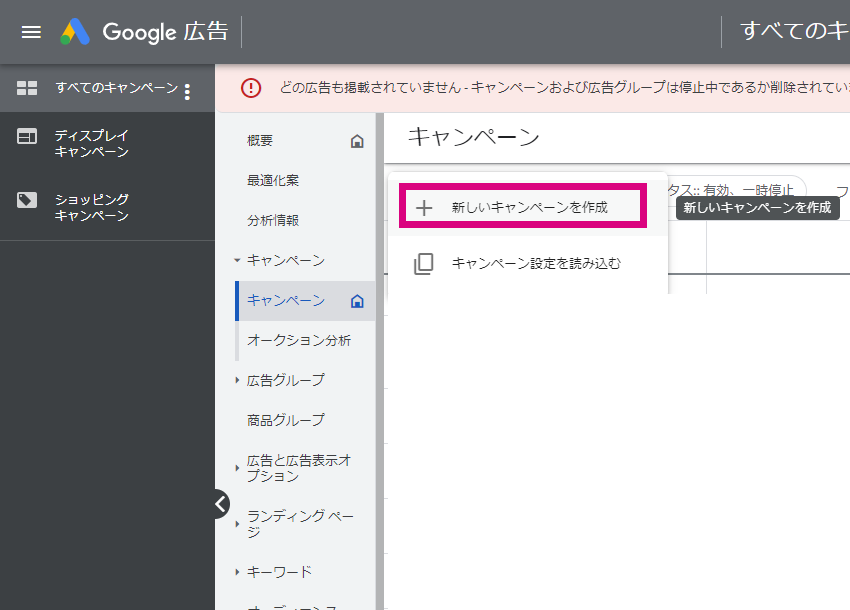Viewport: 850px width, 610px height.
Task: Click the red warning alert icon
Action: click(x=250, y=88)
